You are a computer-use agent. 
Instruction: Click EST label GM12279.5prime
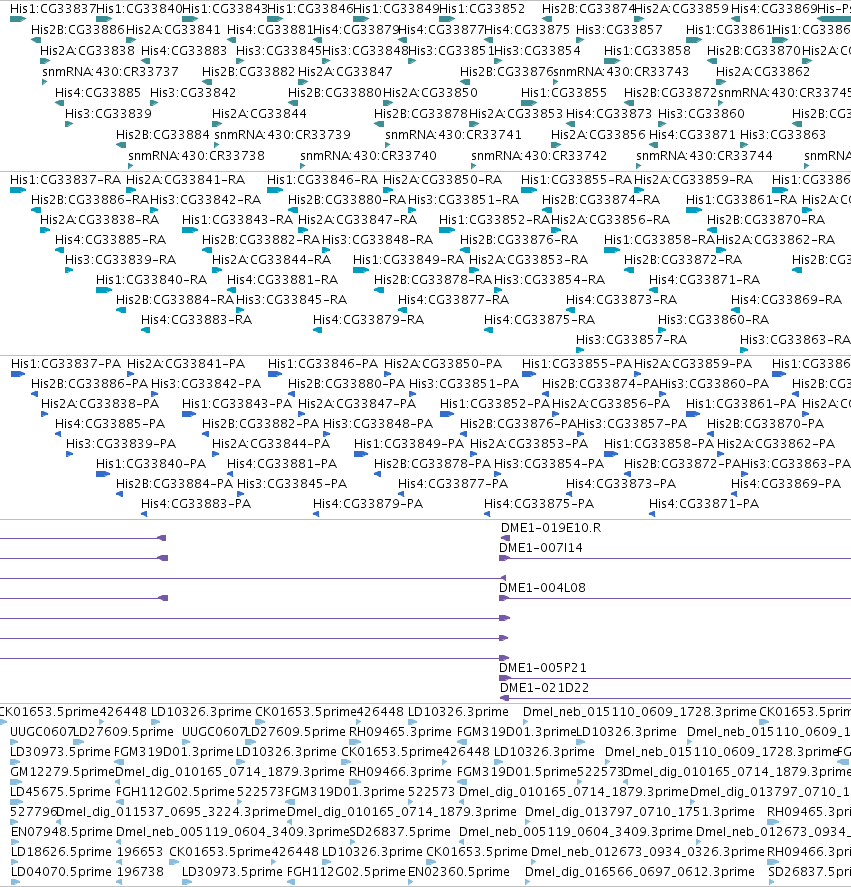[62, 772]
